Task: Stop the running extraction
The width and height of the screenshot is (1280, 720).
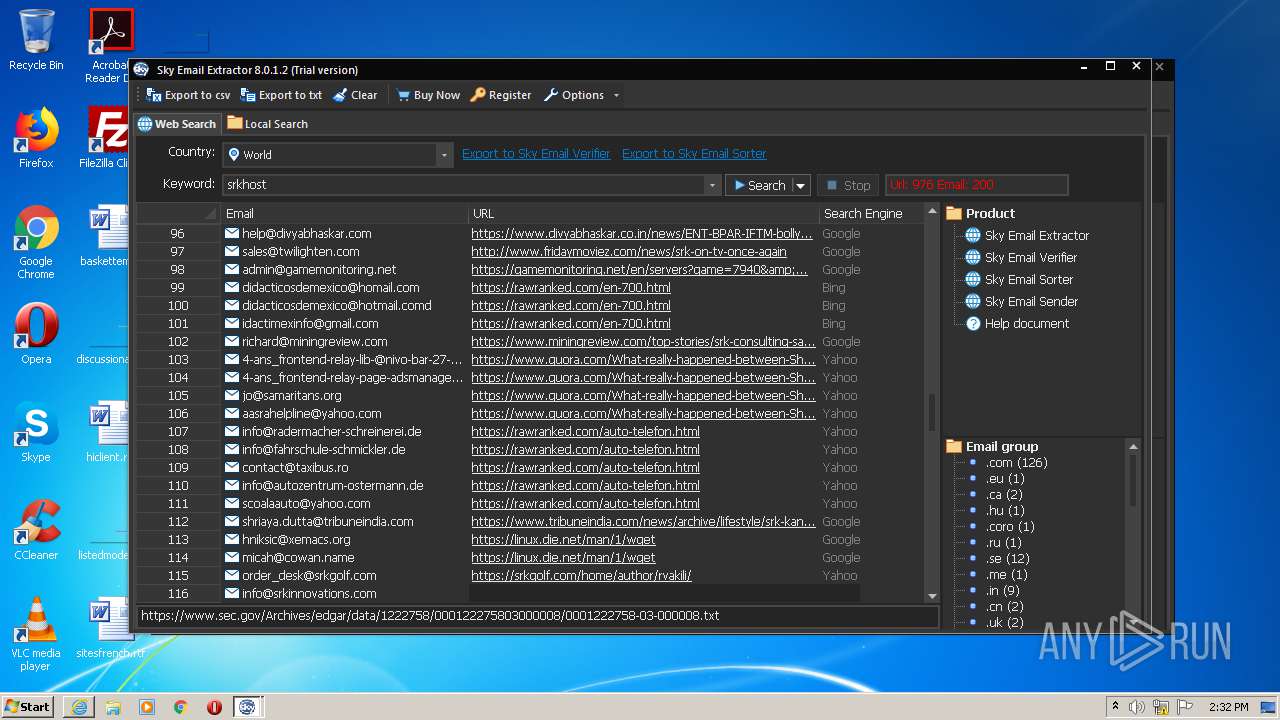Action: click(848, 185)
